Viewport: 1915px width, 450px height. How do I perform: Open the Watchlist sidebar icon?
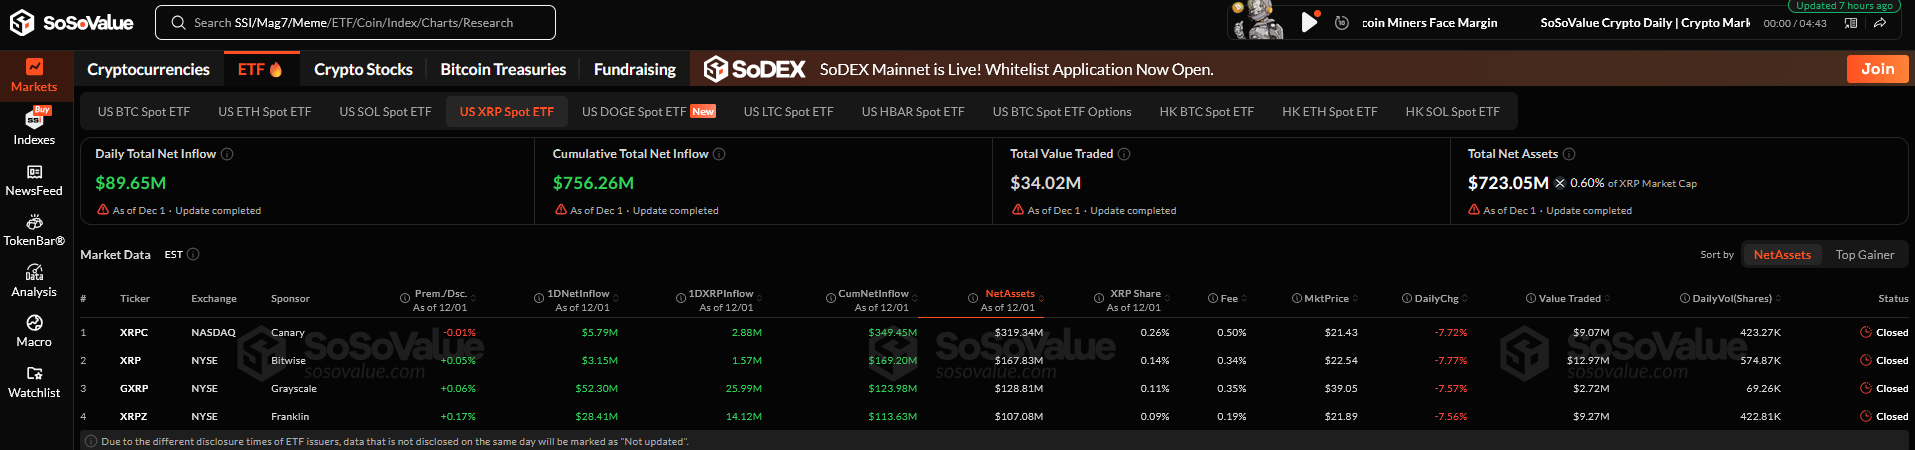[34, 373]
